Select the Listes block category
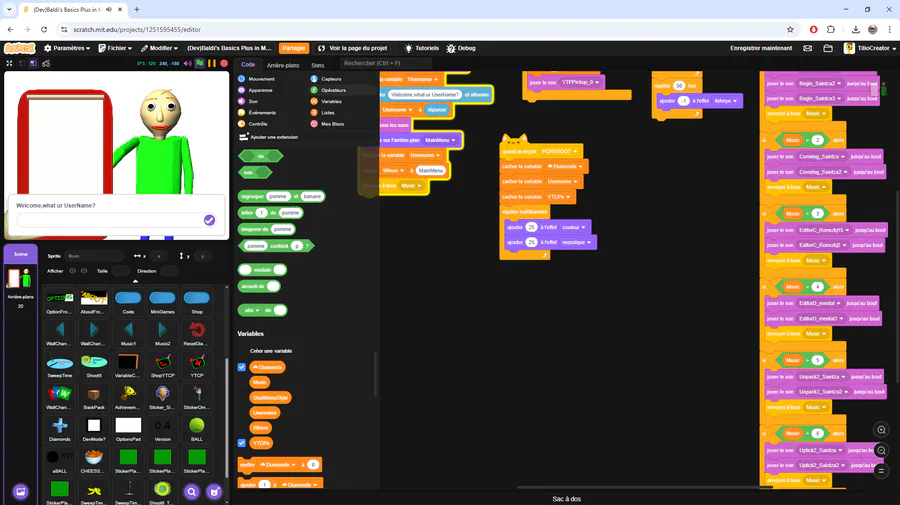900x505 pixels. (x=323, y=112)
